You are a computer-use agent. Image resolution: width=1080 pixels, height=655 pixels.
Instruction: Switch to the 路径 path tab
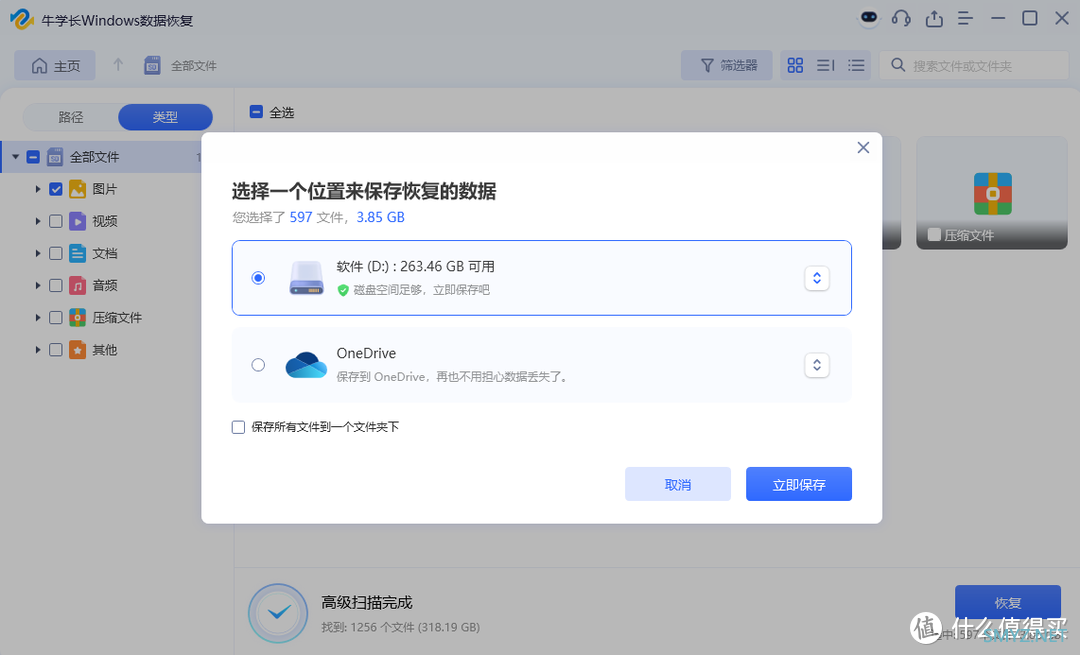[x=71, y=117]
